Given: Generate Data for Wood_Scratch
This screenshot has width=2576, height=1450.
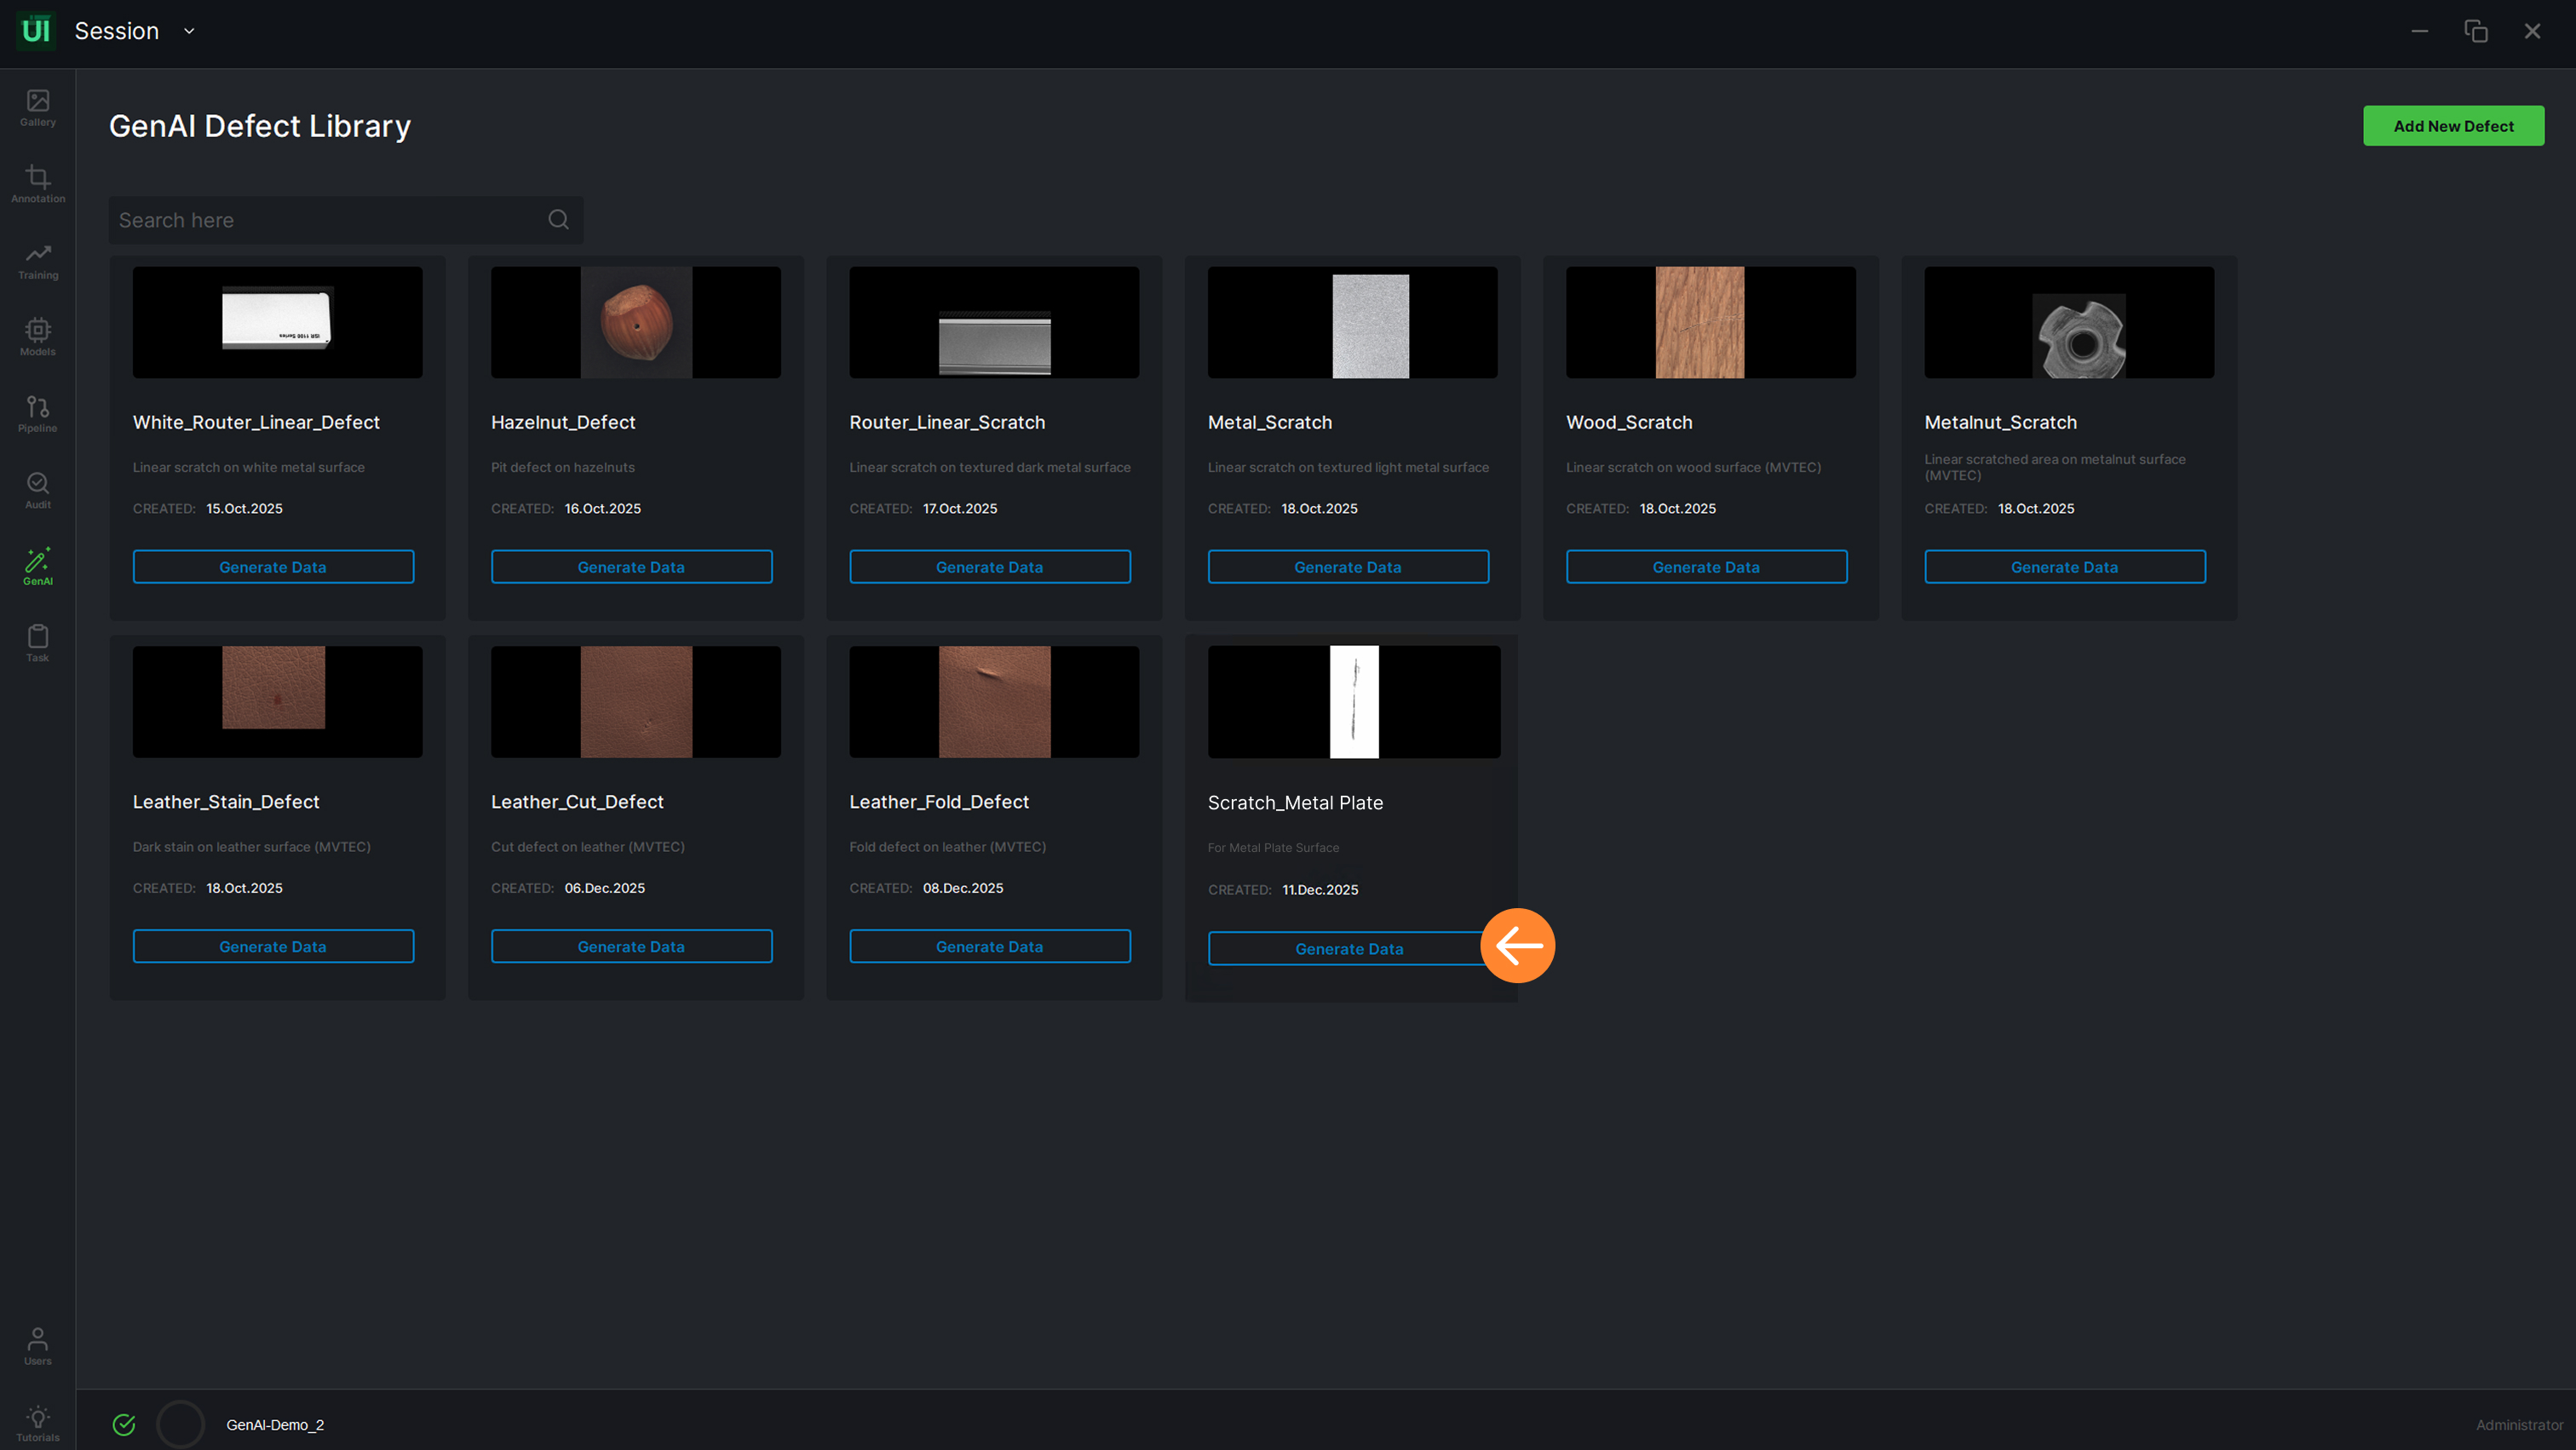Looking at the screenshot, I should coord(1705,567).
